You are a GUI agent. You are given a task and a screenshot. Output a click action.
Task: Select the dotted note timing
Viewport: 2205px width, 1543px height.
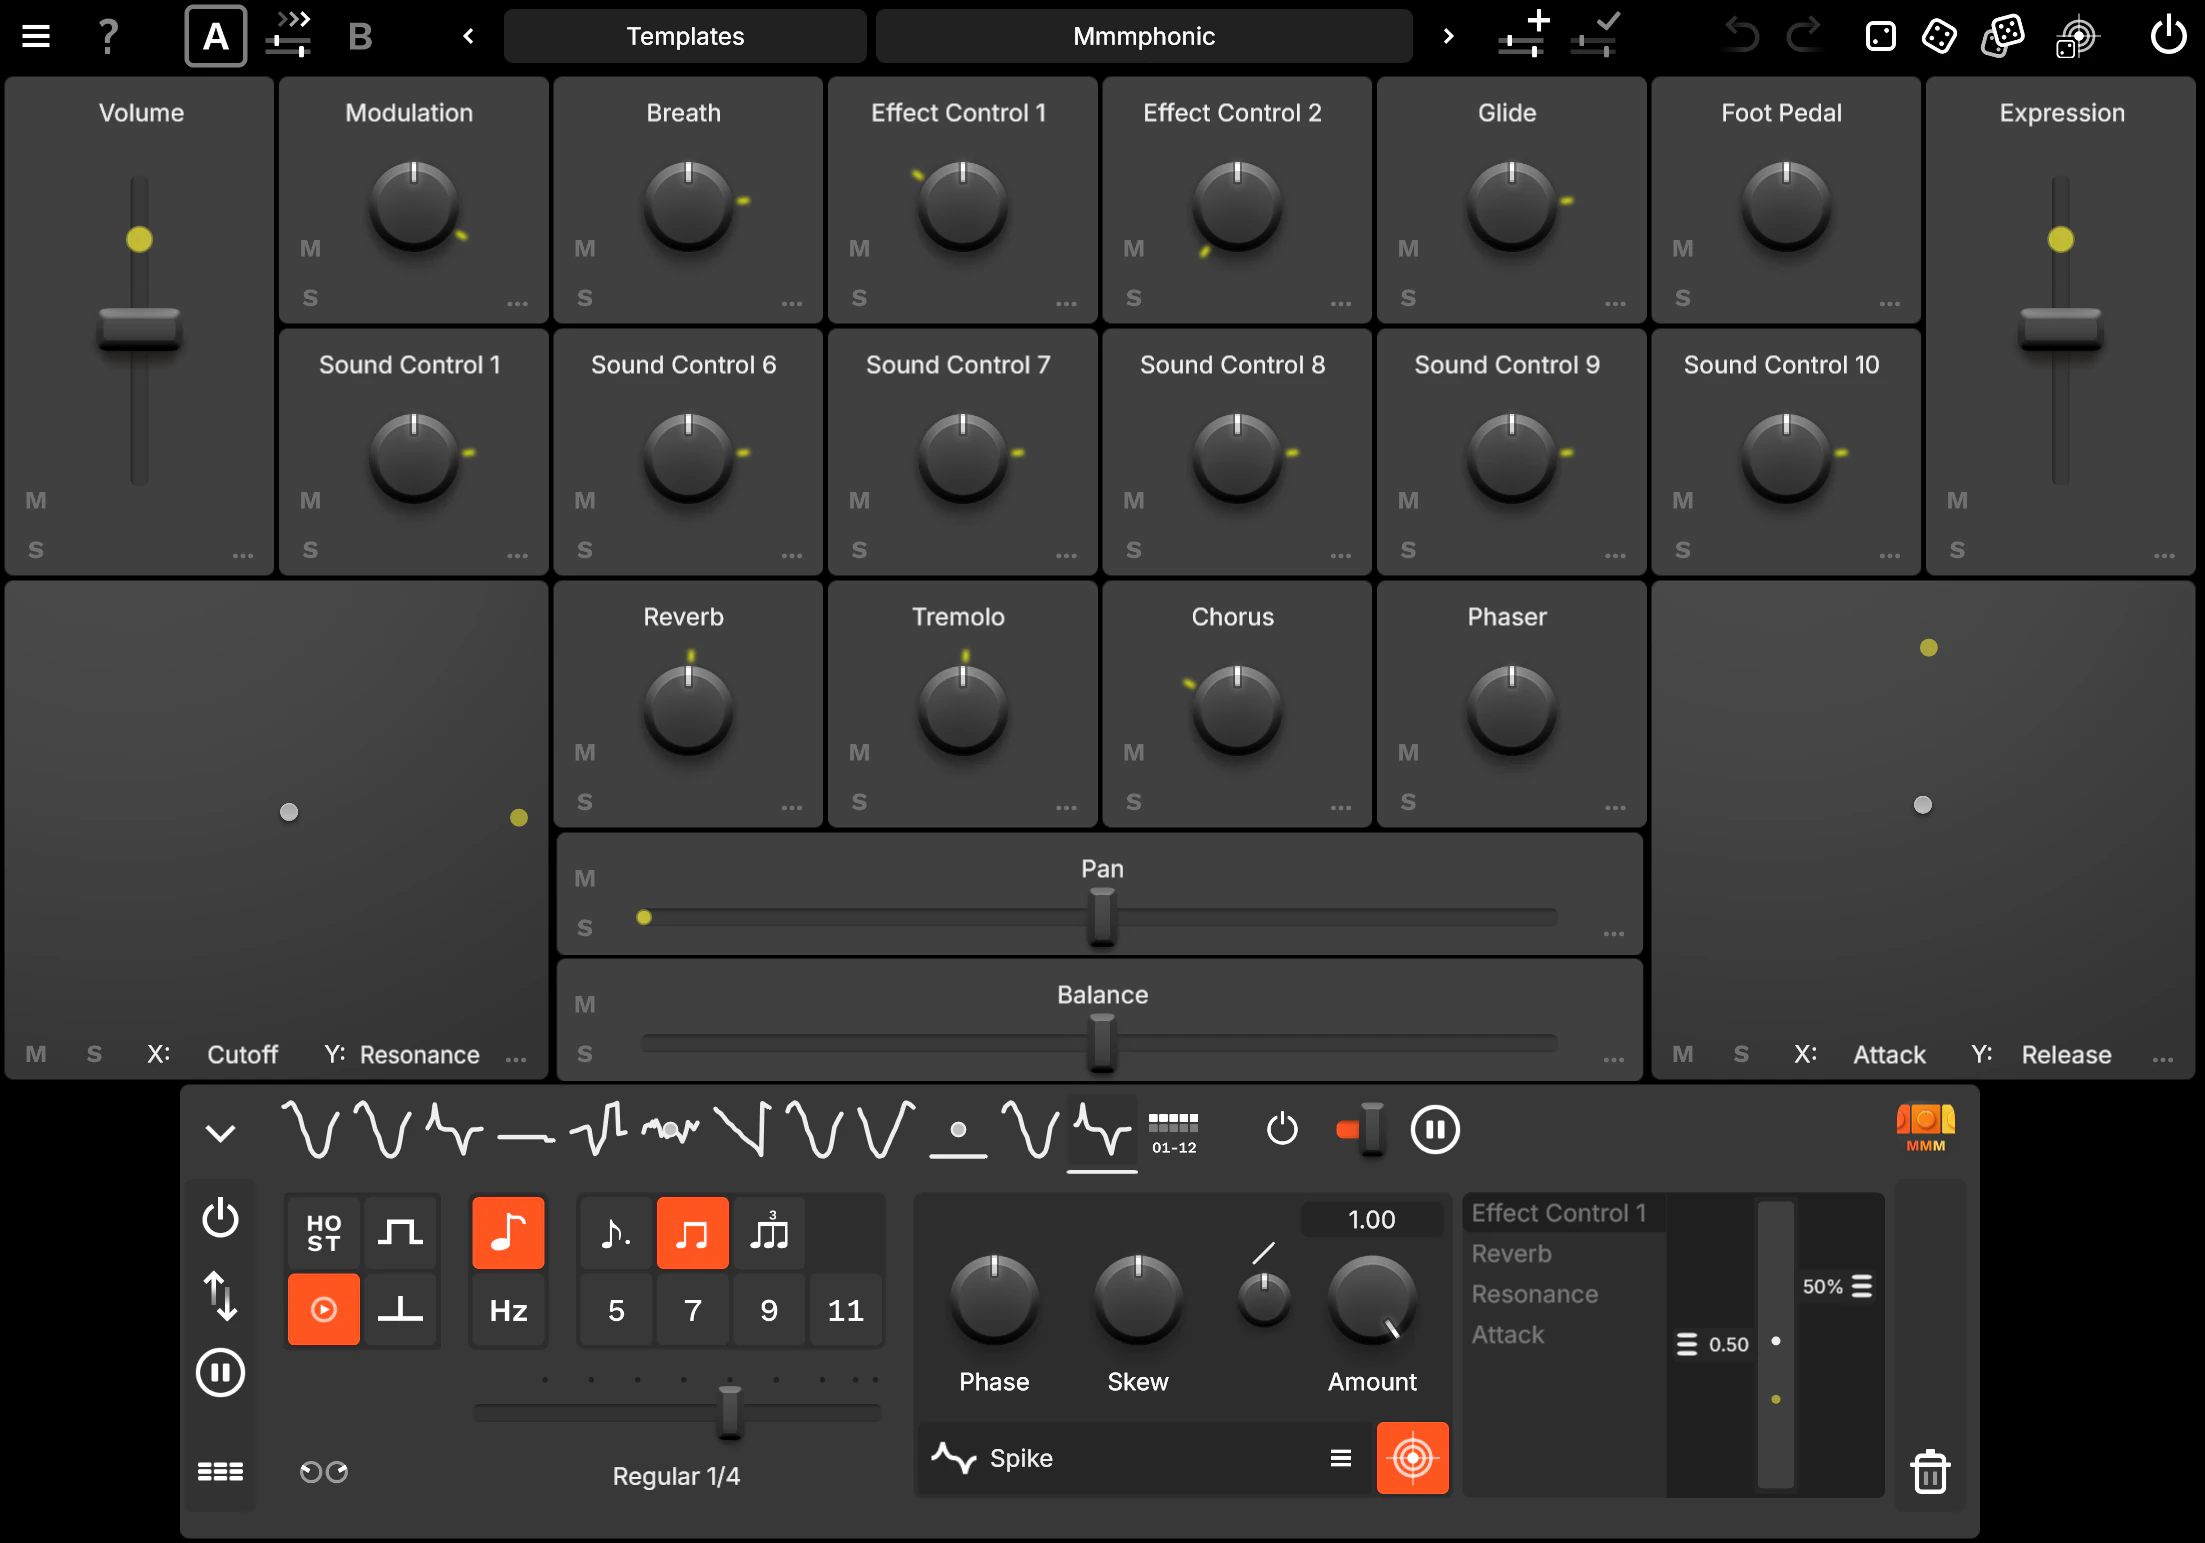616,1232
